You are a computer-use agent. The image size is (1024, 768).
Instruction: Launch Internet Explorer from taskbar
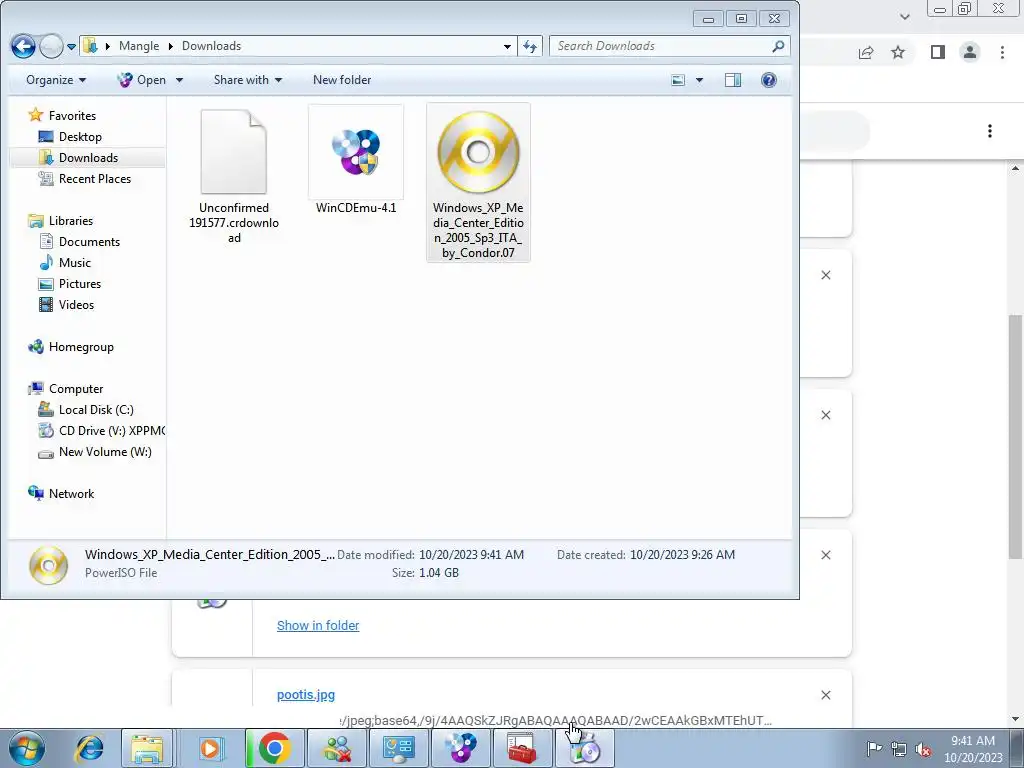(x=89, y=748)
